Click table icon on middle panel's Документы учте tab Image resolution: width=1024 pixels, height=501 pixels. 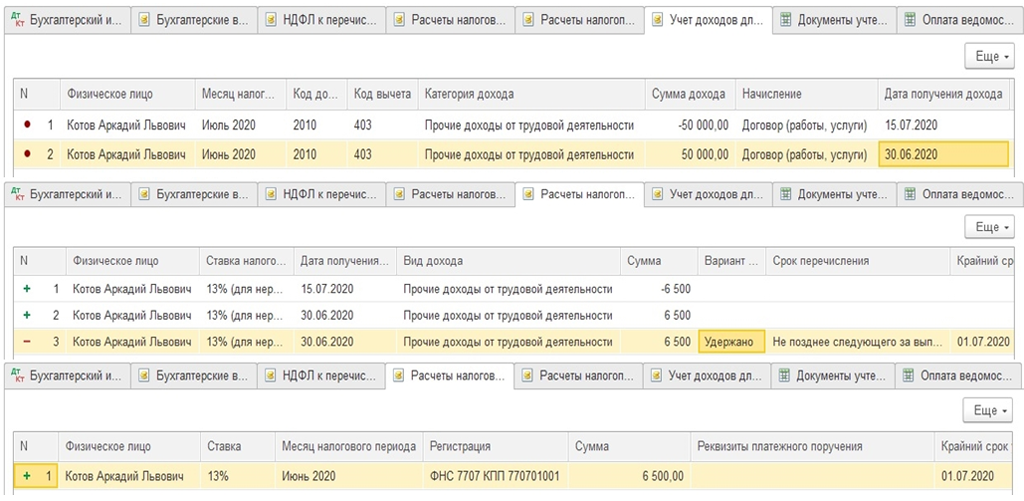coord(786,193)
